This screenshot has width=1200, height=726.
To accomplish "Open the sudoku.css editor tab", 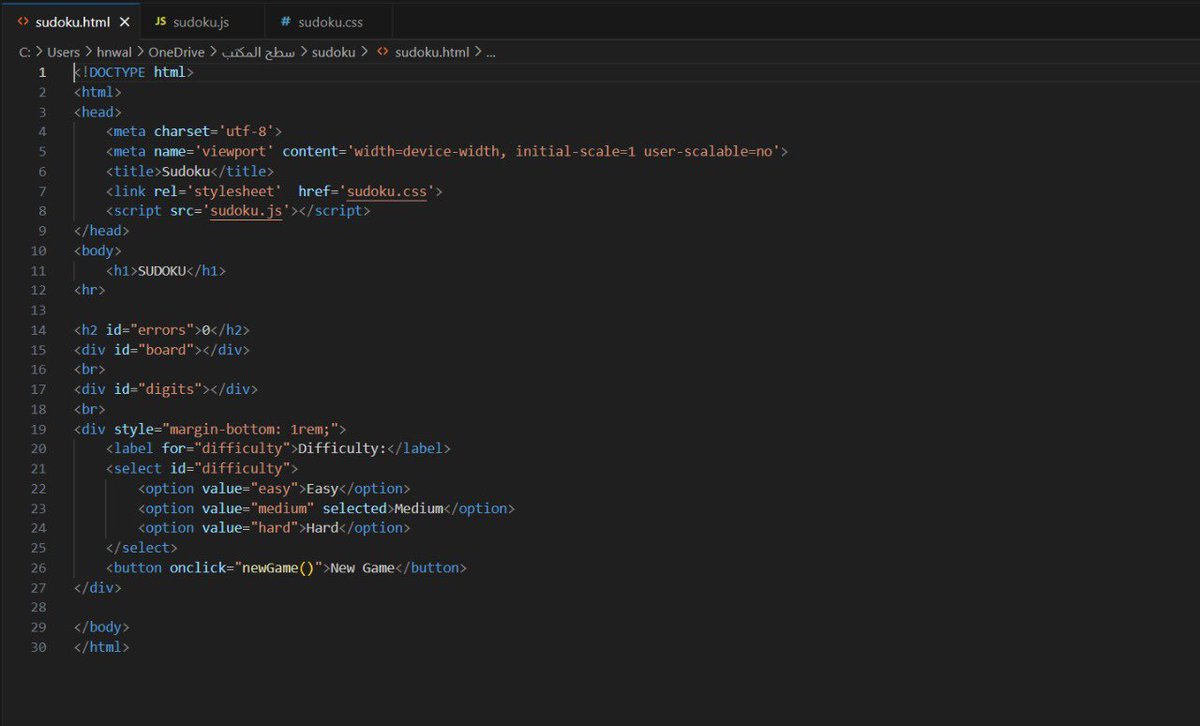I will pyautogui.click(x=328, y=21).
